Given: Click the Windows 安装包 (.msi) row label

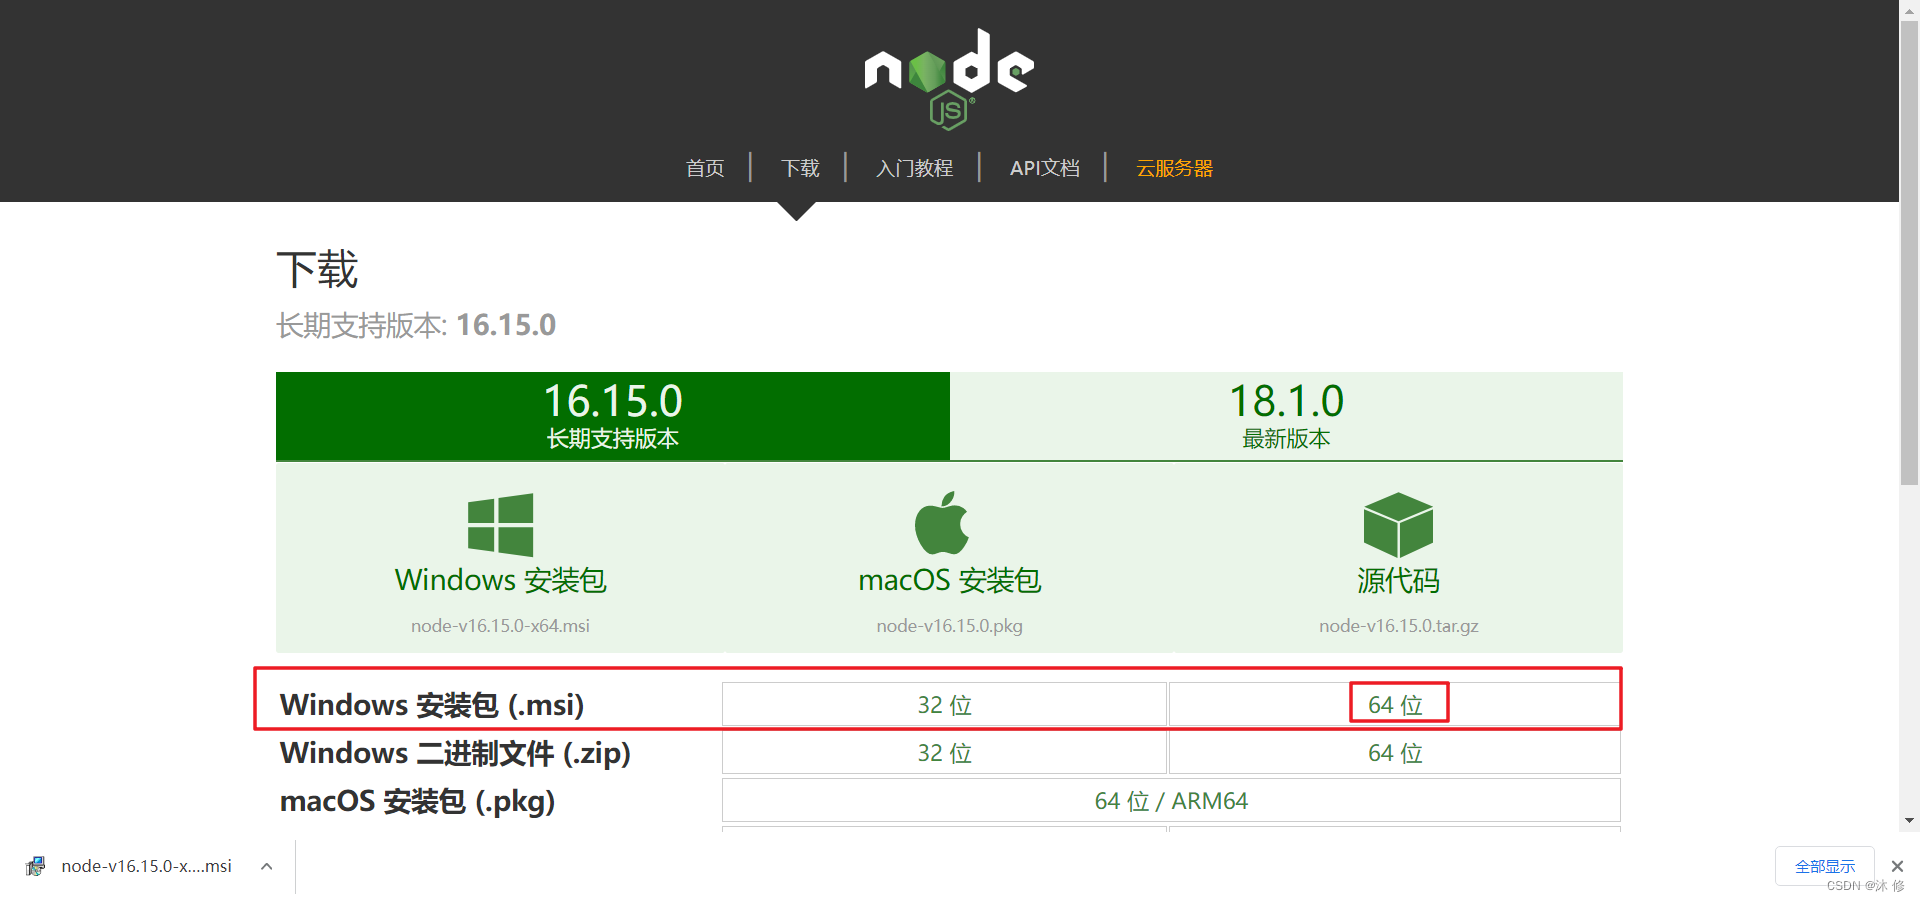Looking at the screenshot, I should tap(432, 704).
